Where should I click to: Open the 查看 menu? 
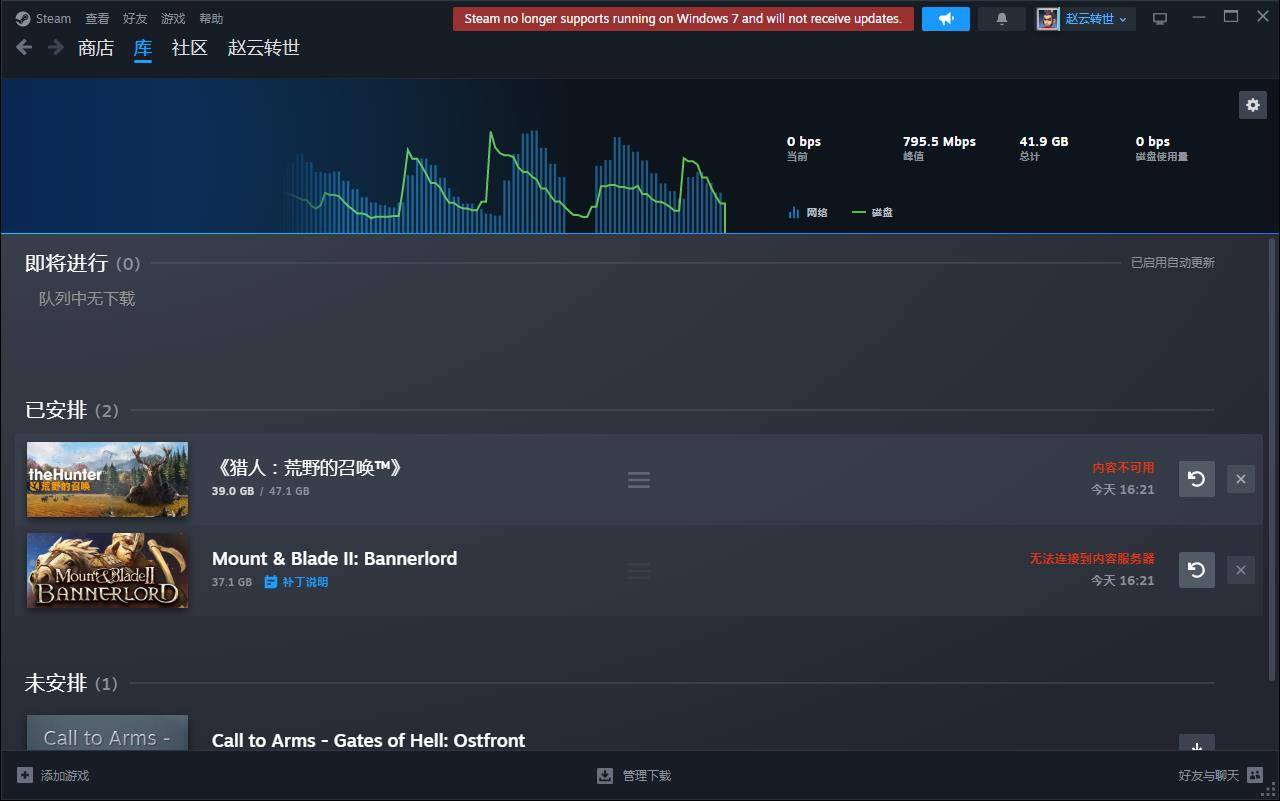coord(97,19)
